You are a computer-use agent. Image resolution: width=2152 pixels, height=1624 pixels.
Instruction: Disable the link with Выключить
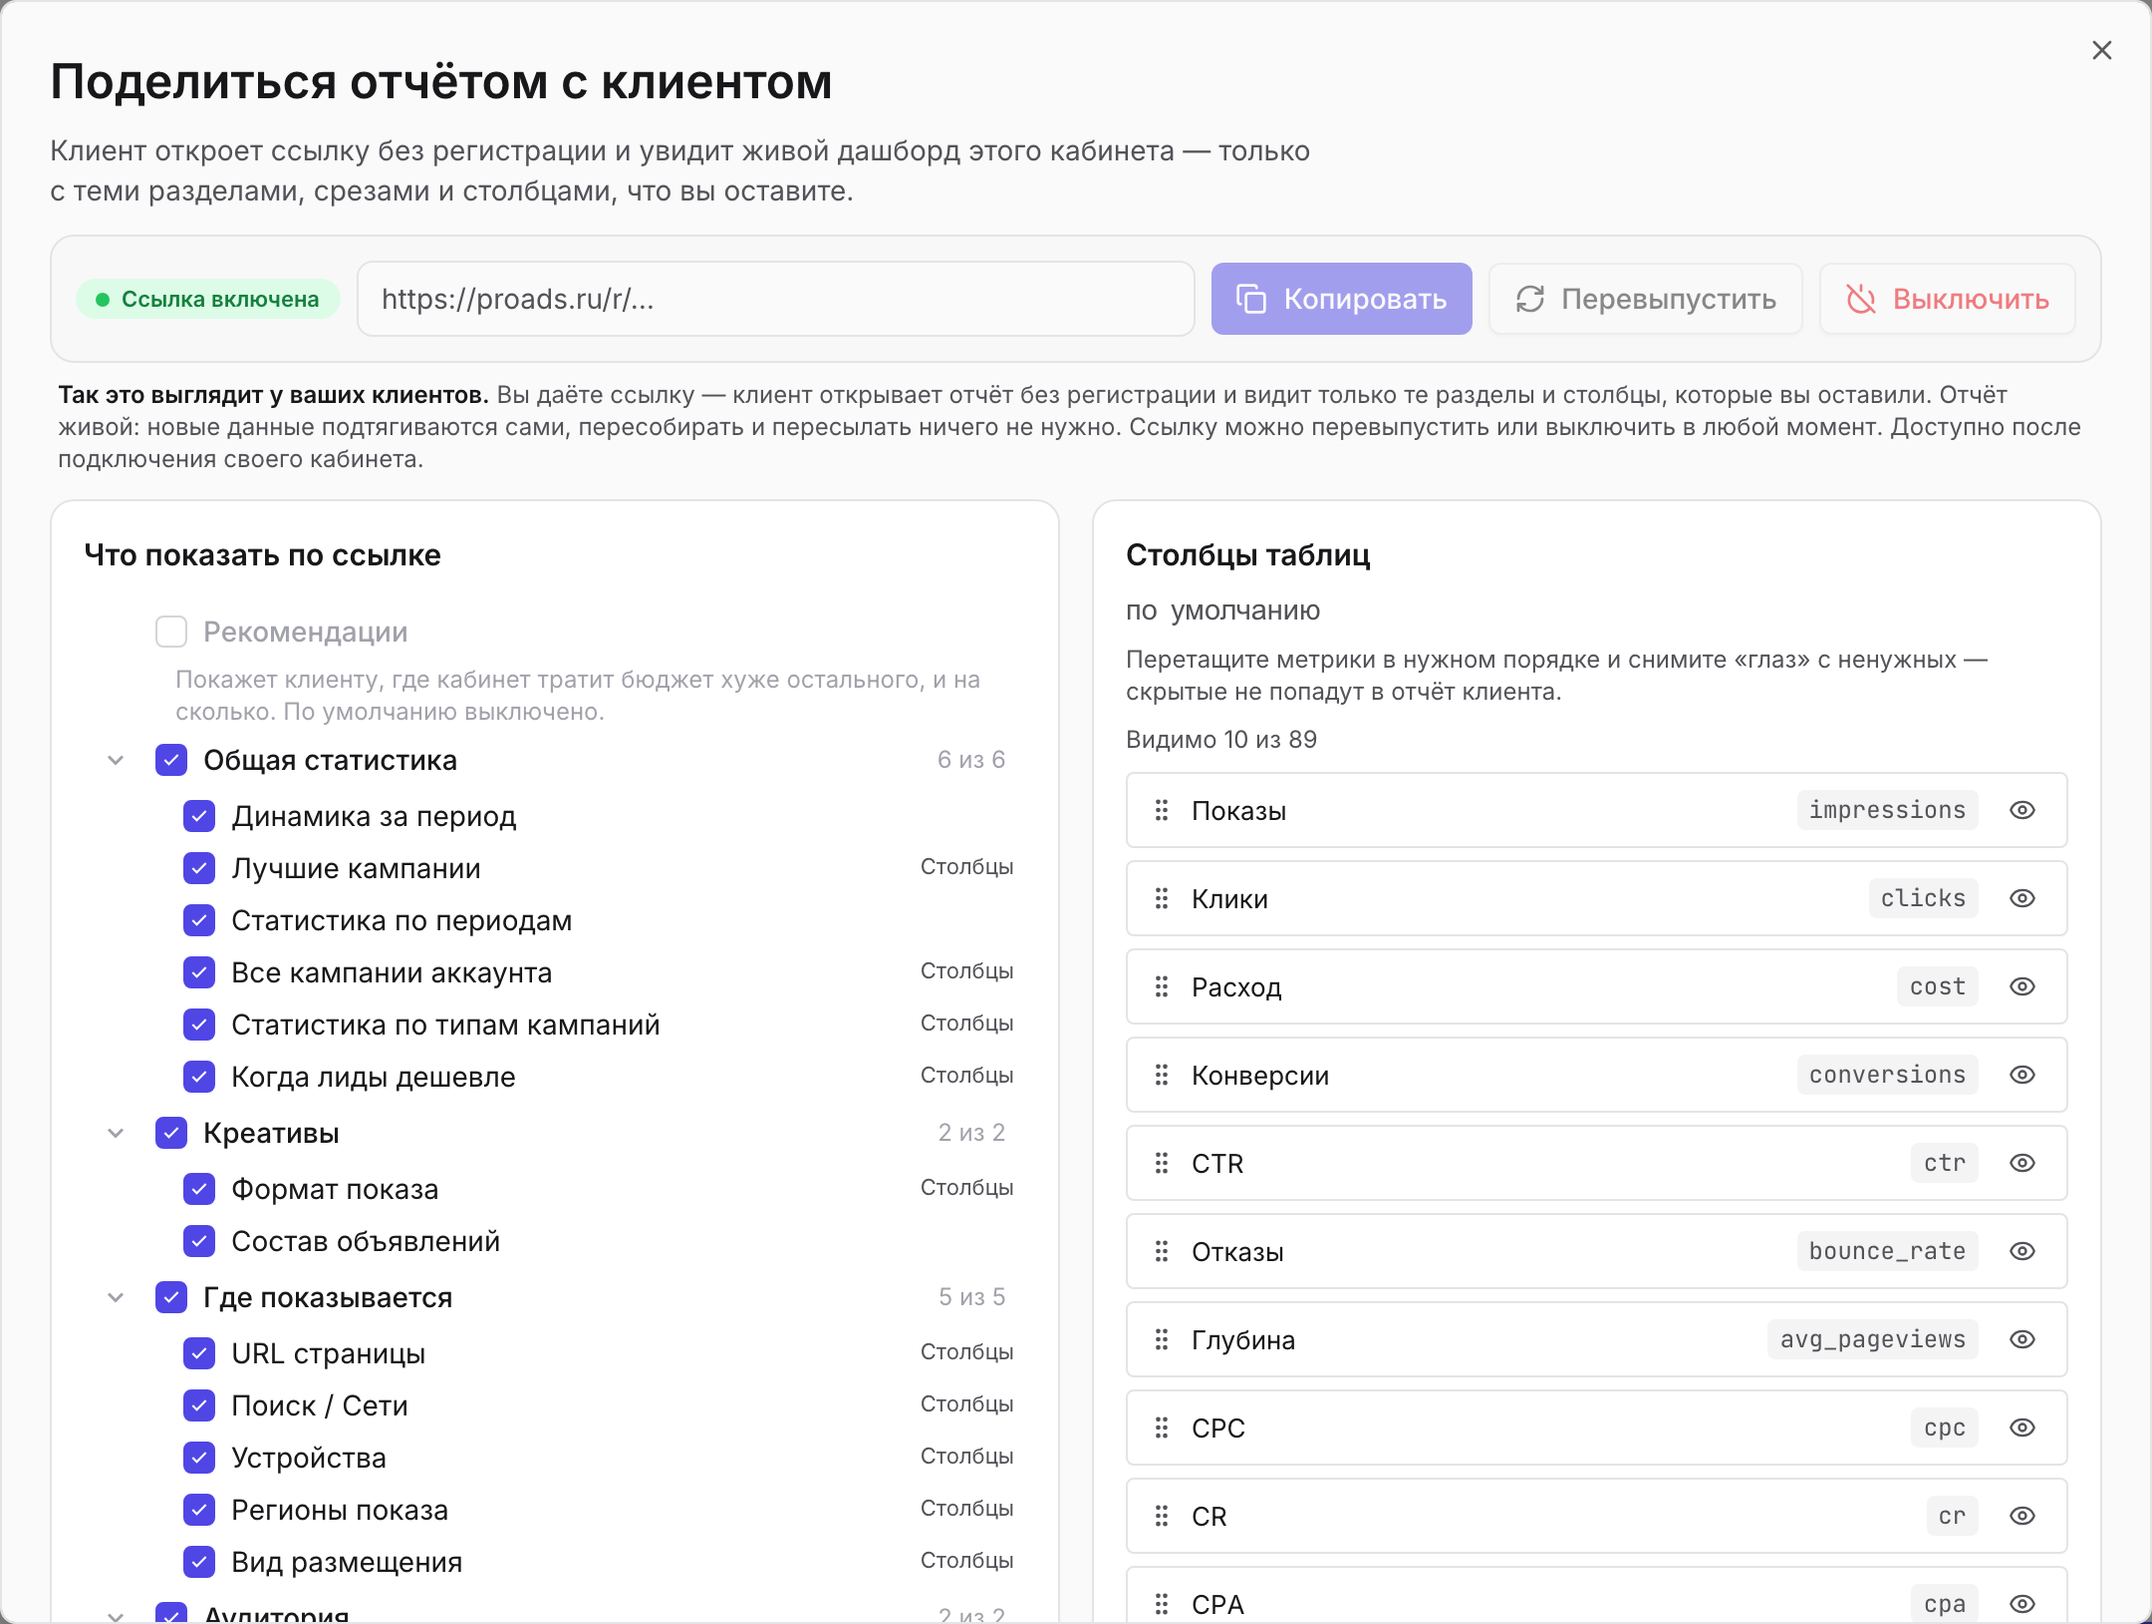[1947, 299]
